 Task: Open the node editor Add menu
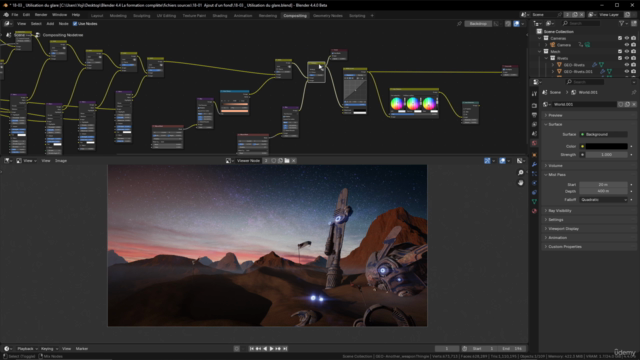click(50, 24)
